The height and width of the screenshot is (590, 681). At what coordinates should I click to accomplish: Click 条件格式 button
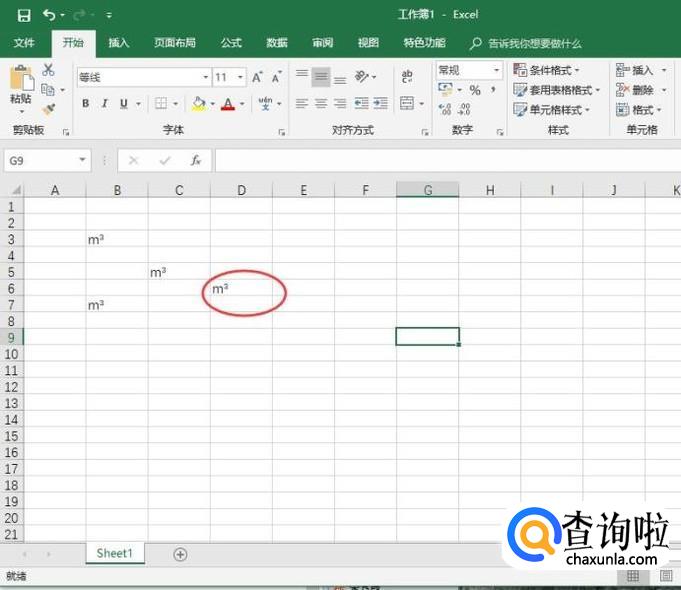546,70
